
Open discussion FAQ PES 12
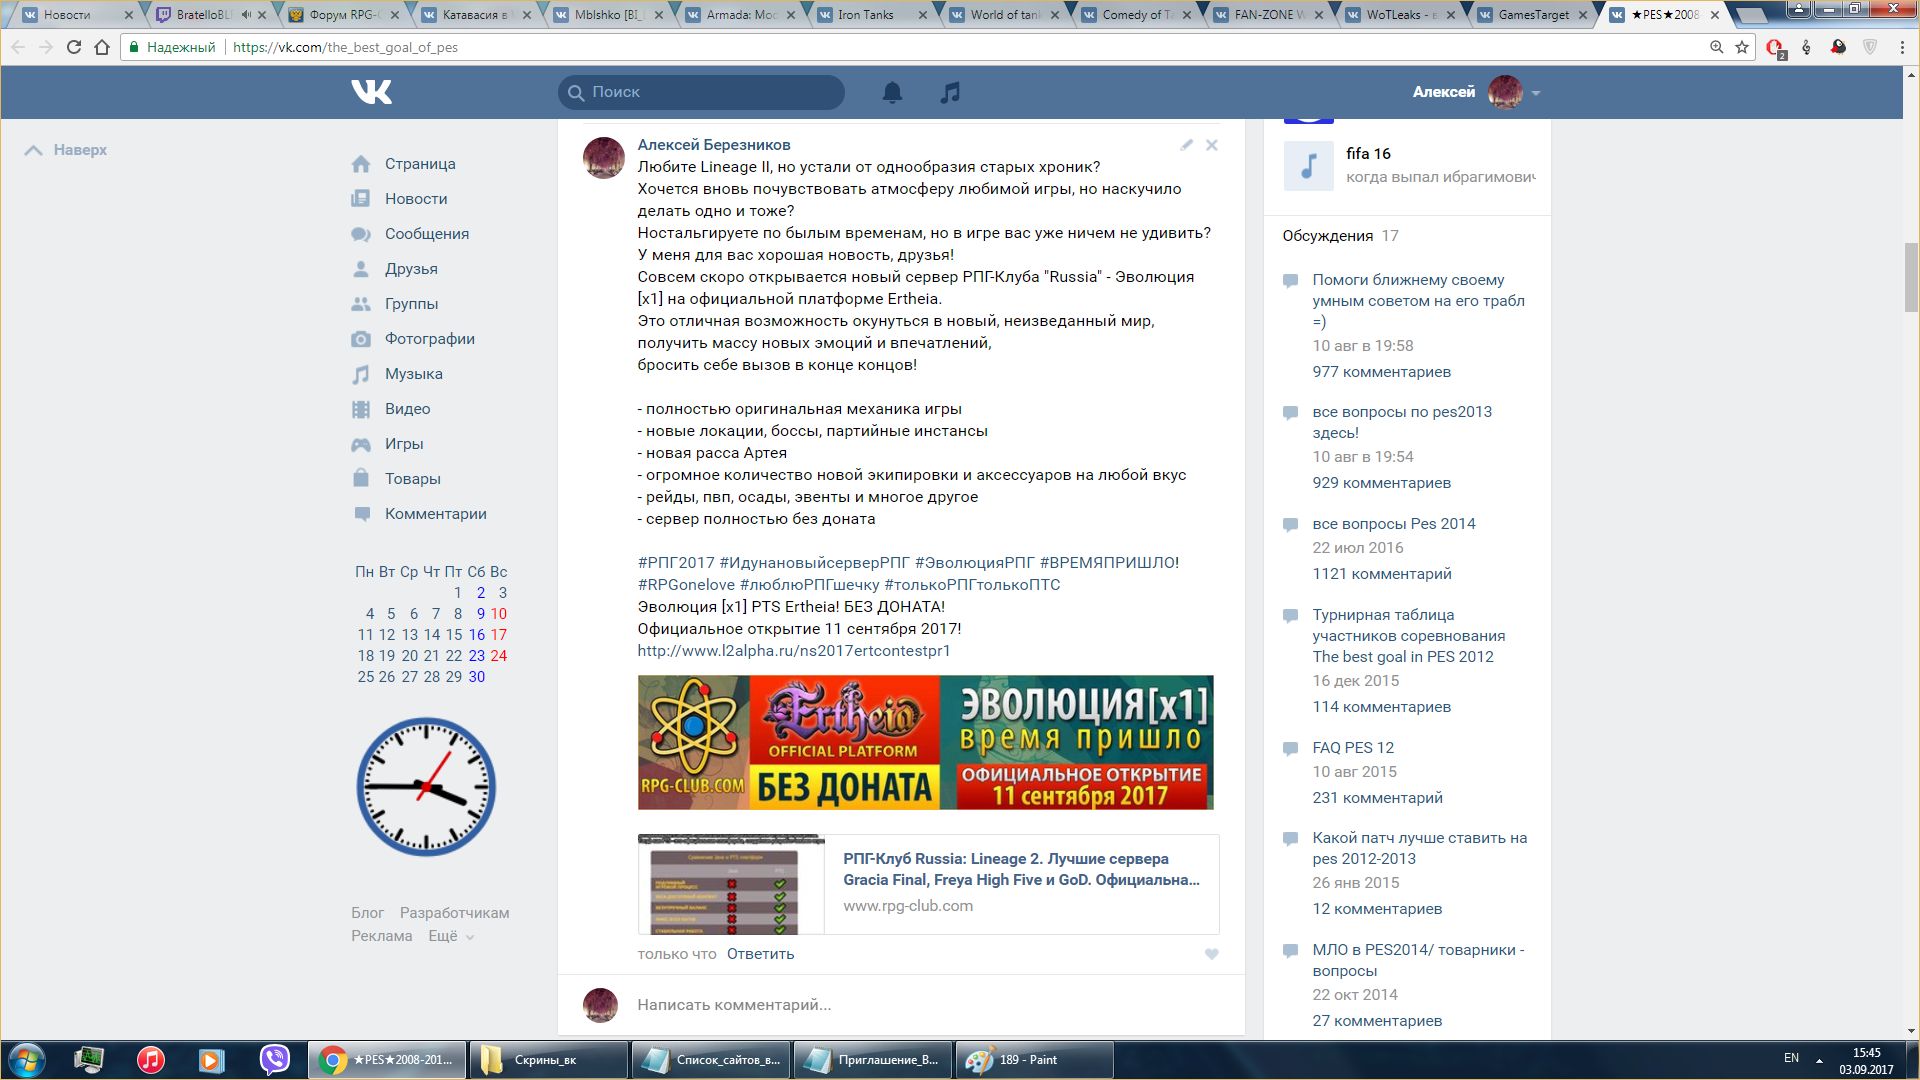coord(1353,748)
